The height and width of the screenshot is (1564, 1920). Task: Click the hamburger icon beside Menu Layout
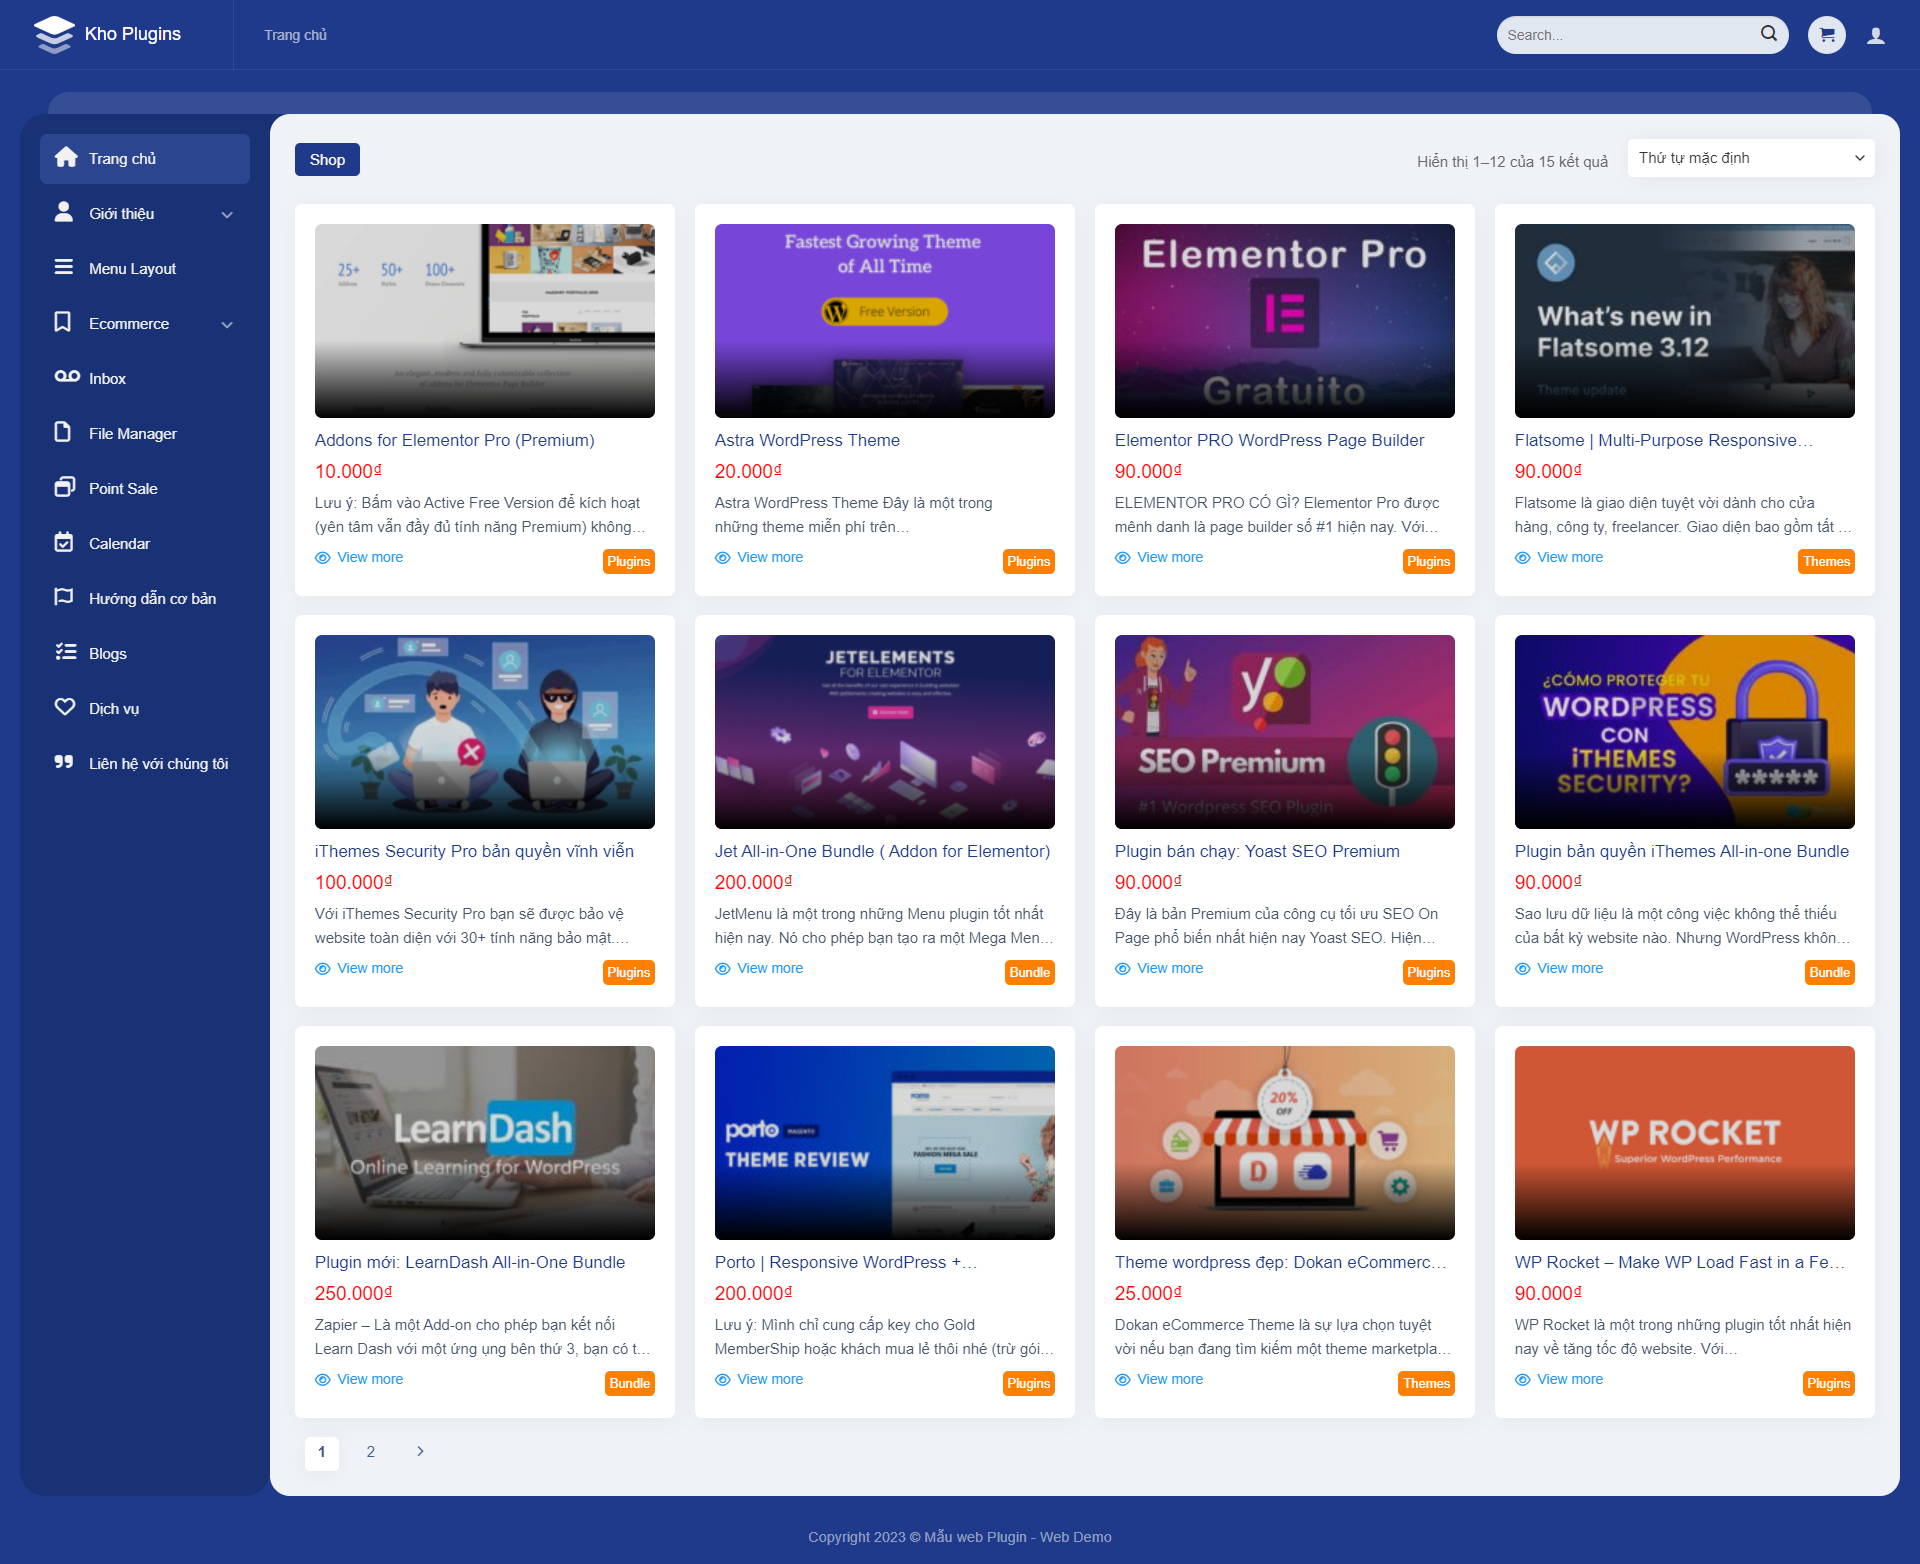point(64,267)
